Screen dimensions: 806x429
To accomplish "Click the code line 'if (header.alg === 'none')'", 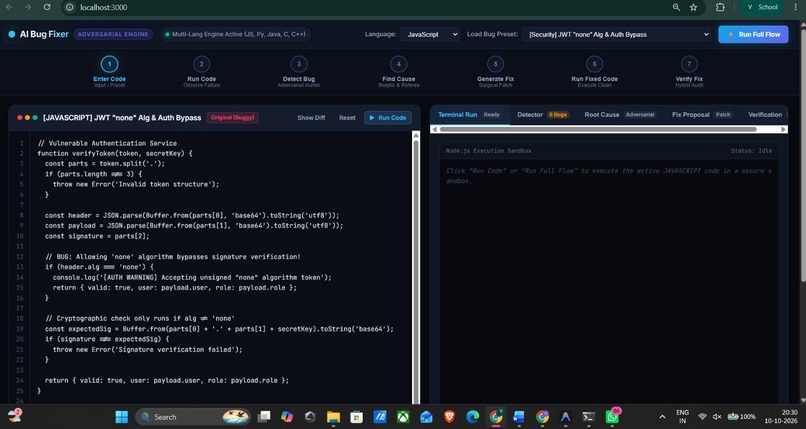I will tap(99, 267).
